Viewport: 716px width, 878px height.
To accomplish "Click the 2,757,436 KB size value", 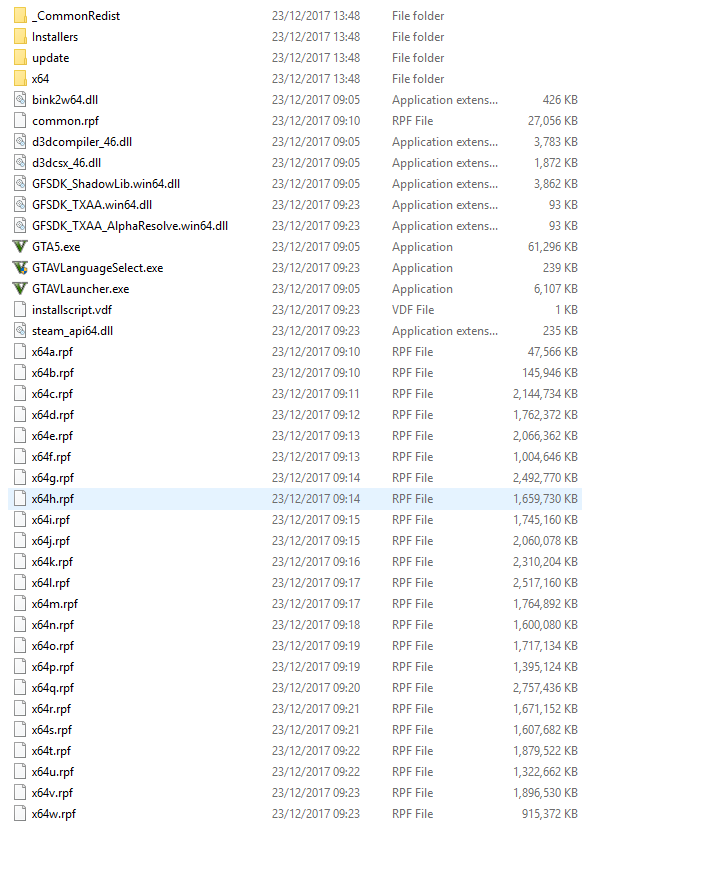I will (545, 688).
